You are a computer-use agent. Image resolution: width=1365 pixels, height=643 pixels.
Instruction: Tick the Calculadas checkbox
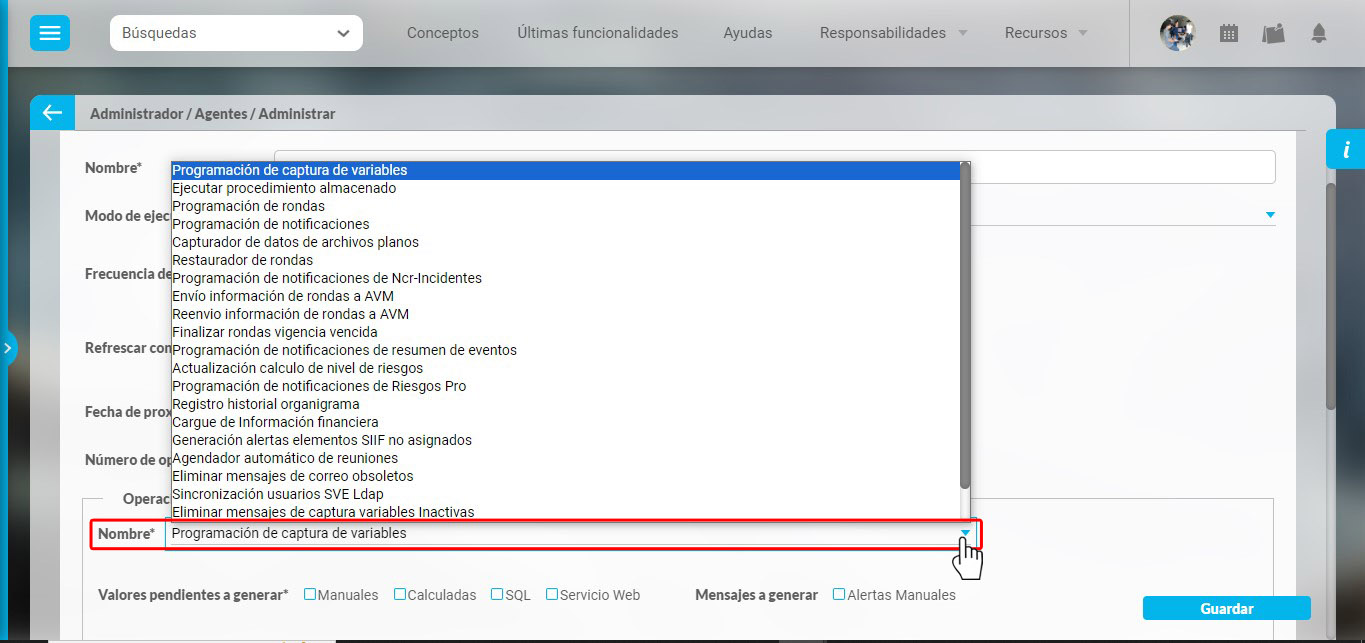click(400, 594)
